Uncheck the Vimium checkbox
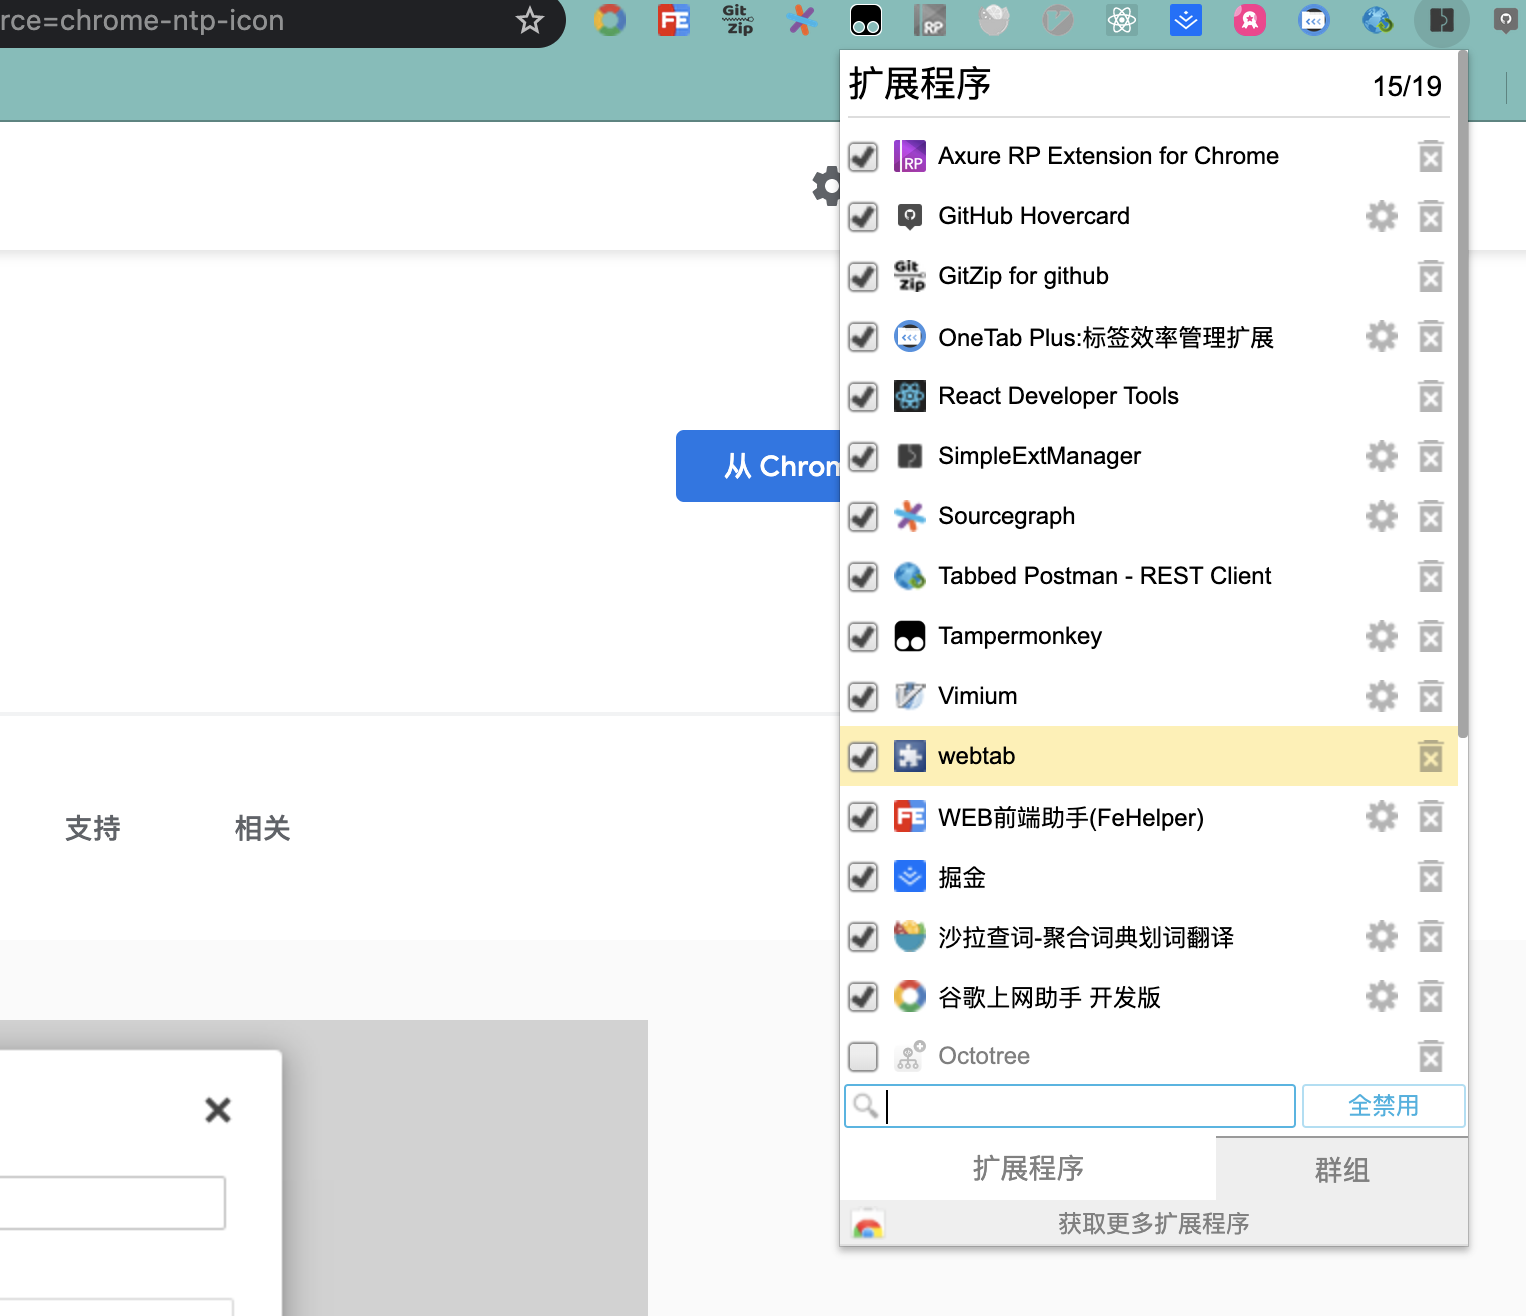Viewport: 1526px width, 1316px height. pos(863,696)
